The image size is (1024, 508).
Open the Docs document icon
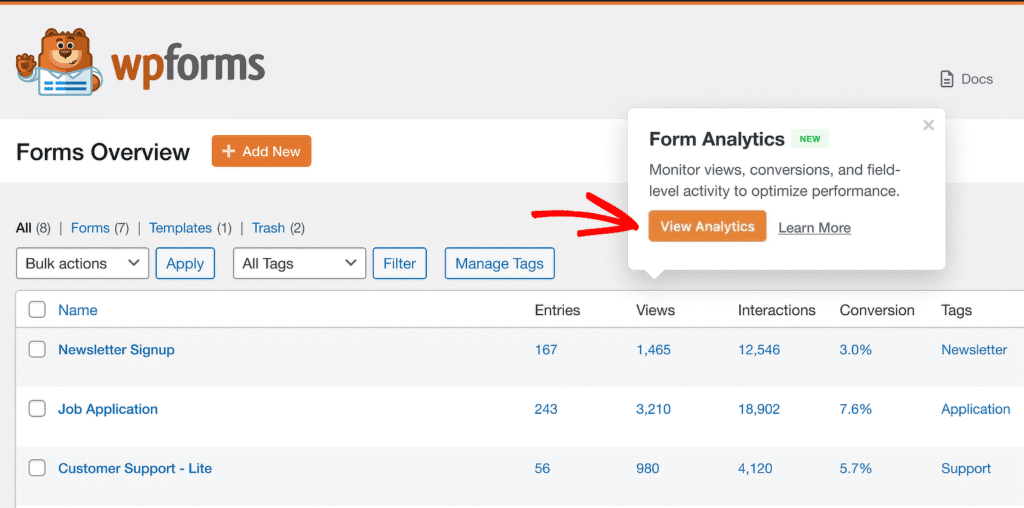click(946, 79)
